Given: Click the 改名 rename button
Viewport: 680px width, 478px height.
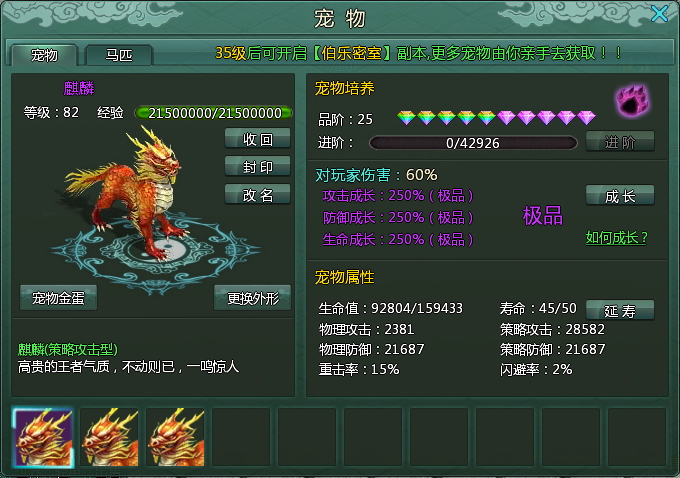Looking at the screenshot, I should [x=258, y=195].
